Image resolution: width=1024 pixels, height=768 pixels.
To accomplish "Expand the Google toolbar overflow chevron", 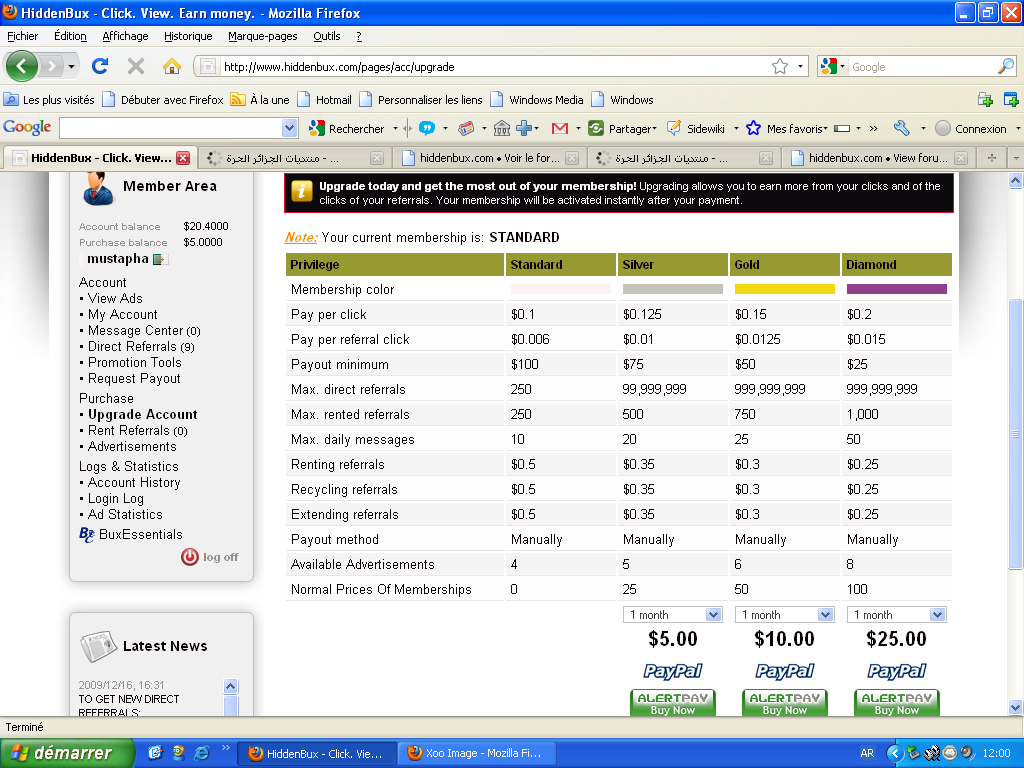I will click(x=873, y=129).
